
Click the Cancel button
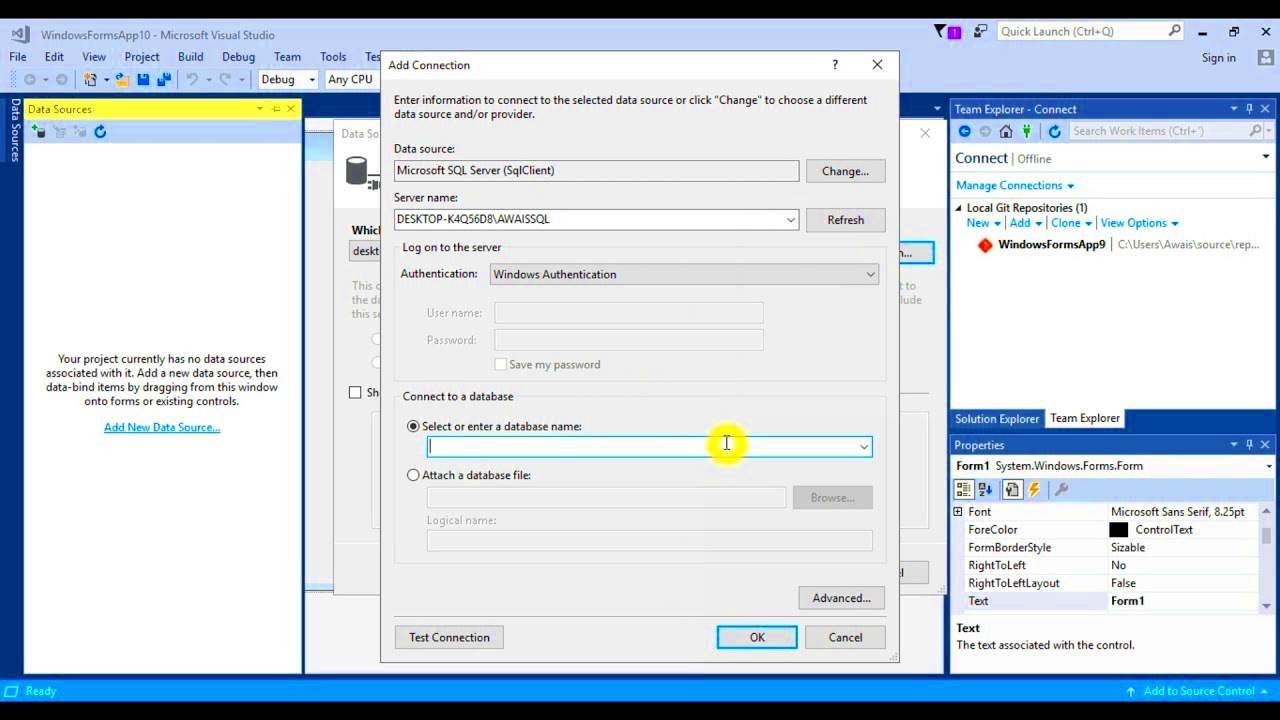pos(845,637)
